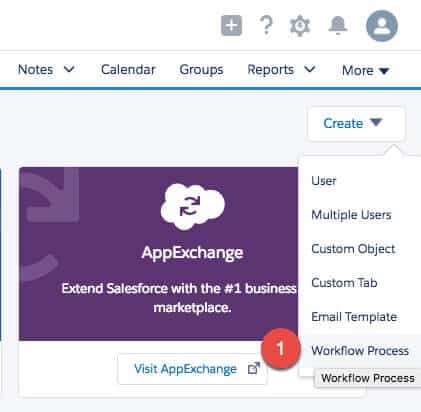
Task: Open the Reports tab
Action: [271, 70]
